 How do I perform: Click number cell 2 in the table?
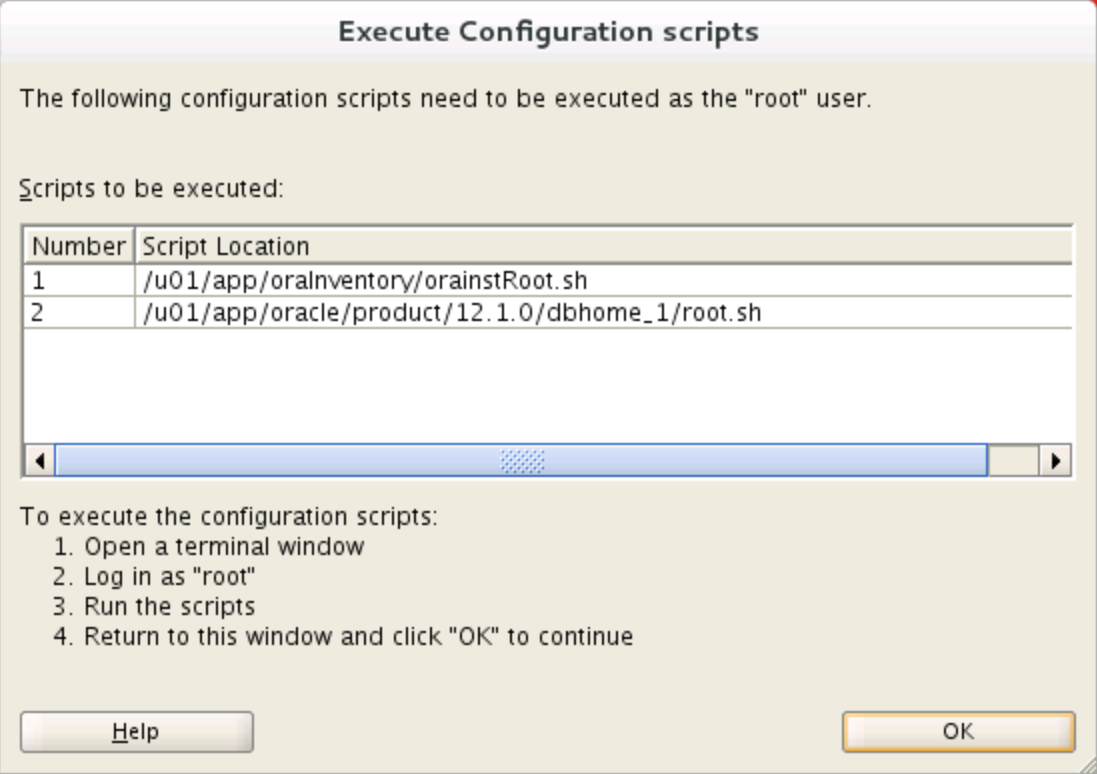pos(78,313)
